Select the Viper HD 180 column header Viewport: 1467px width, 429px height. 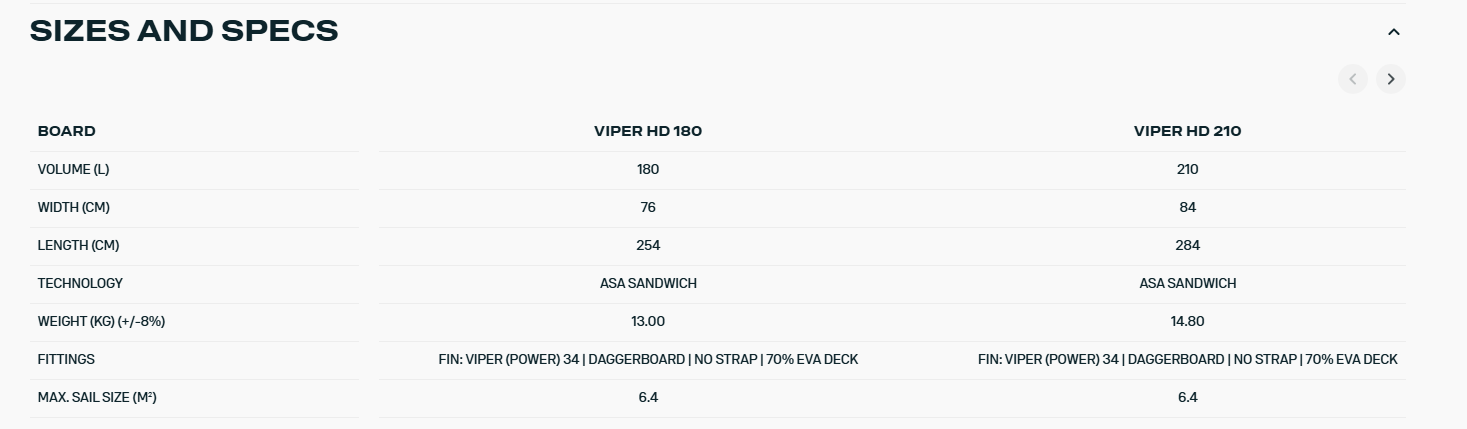648,131
